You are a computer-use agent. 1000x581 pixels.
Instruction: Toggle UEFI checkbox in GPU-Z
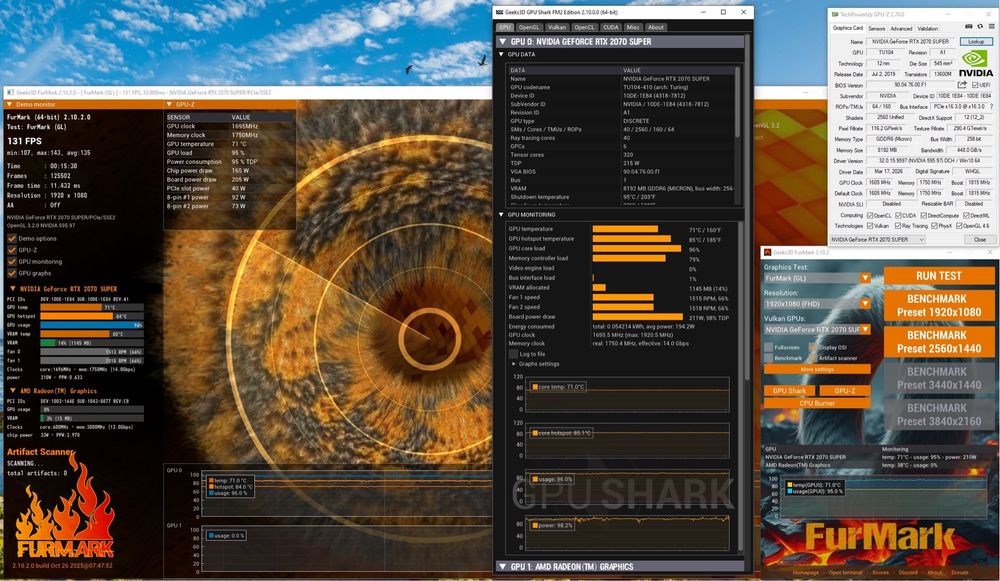tap(975, 85)
